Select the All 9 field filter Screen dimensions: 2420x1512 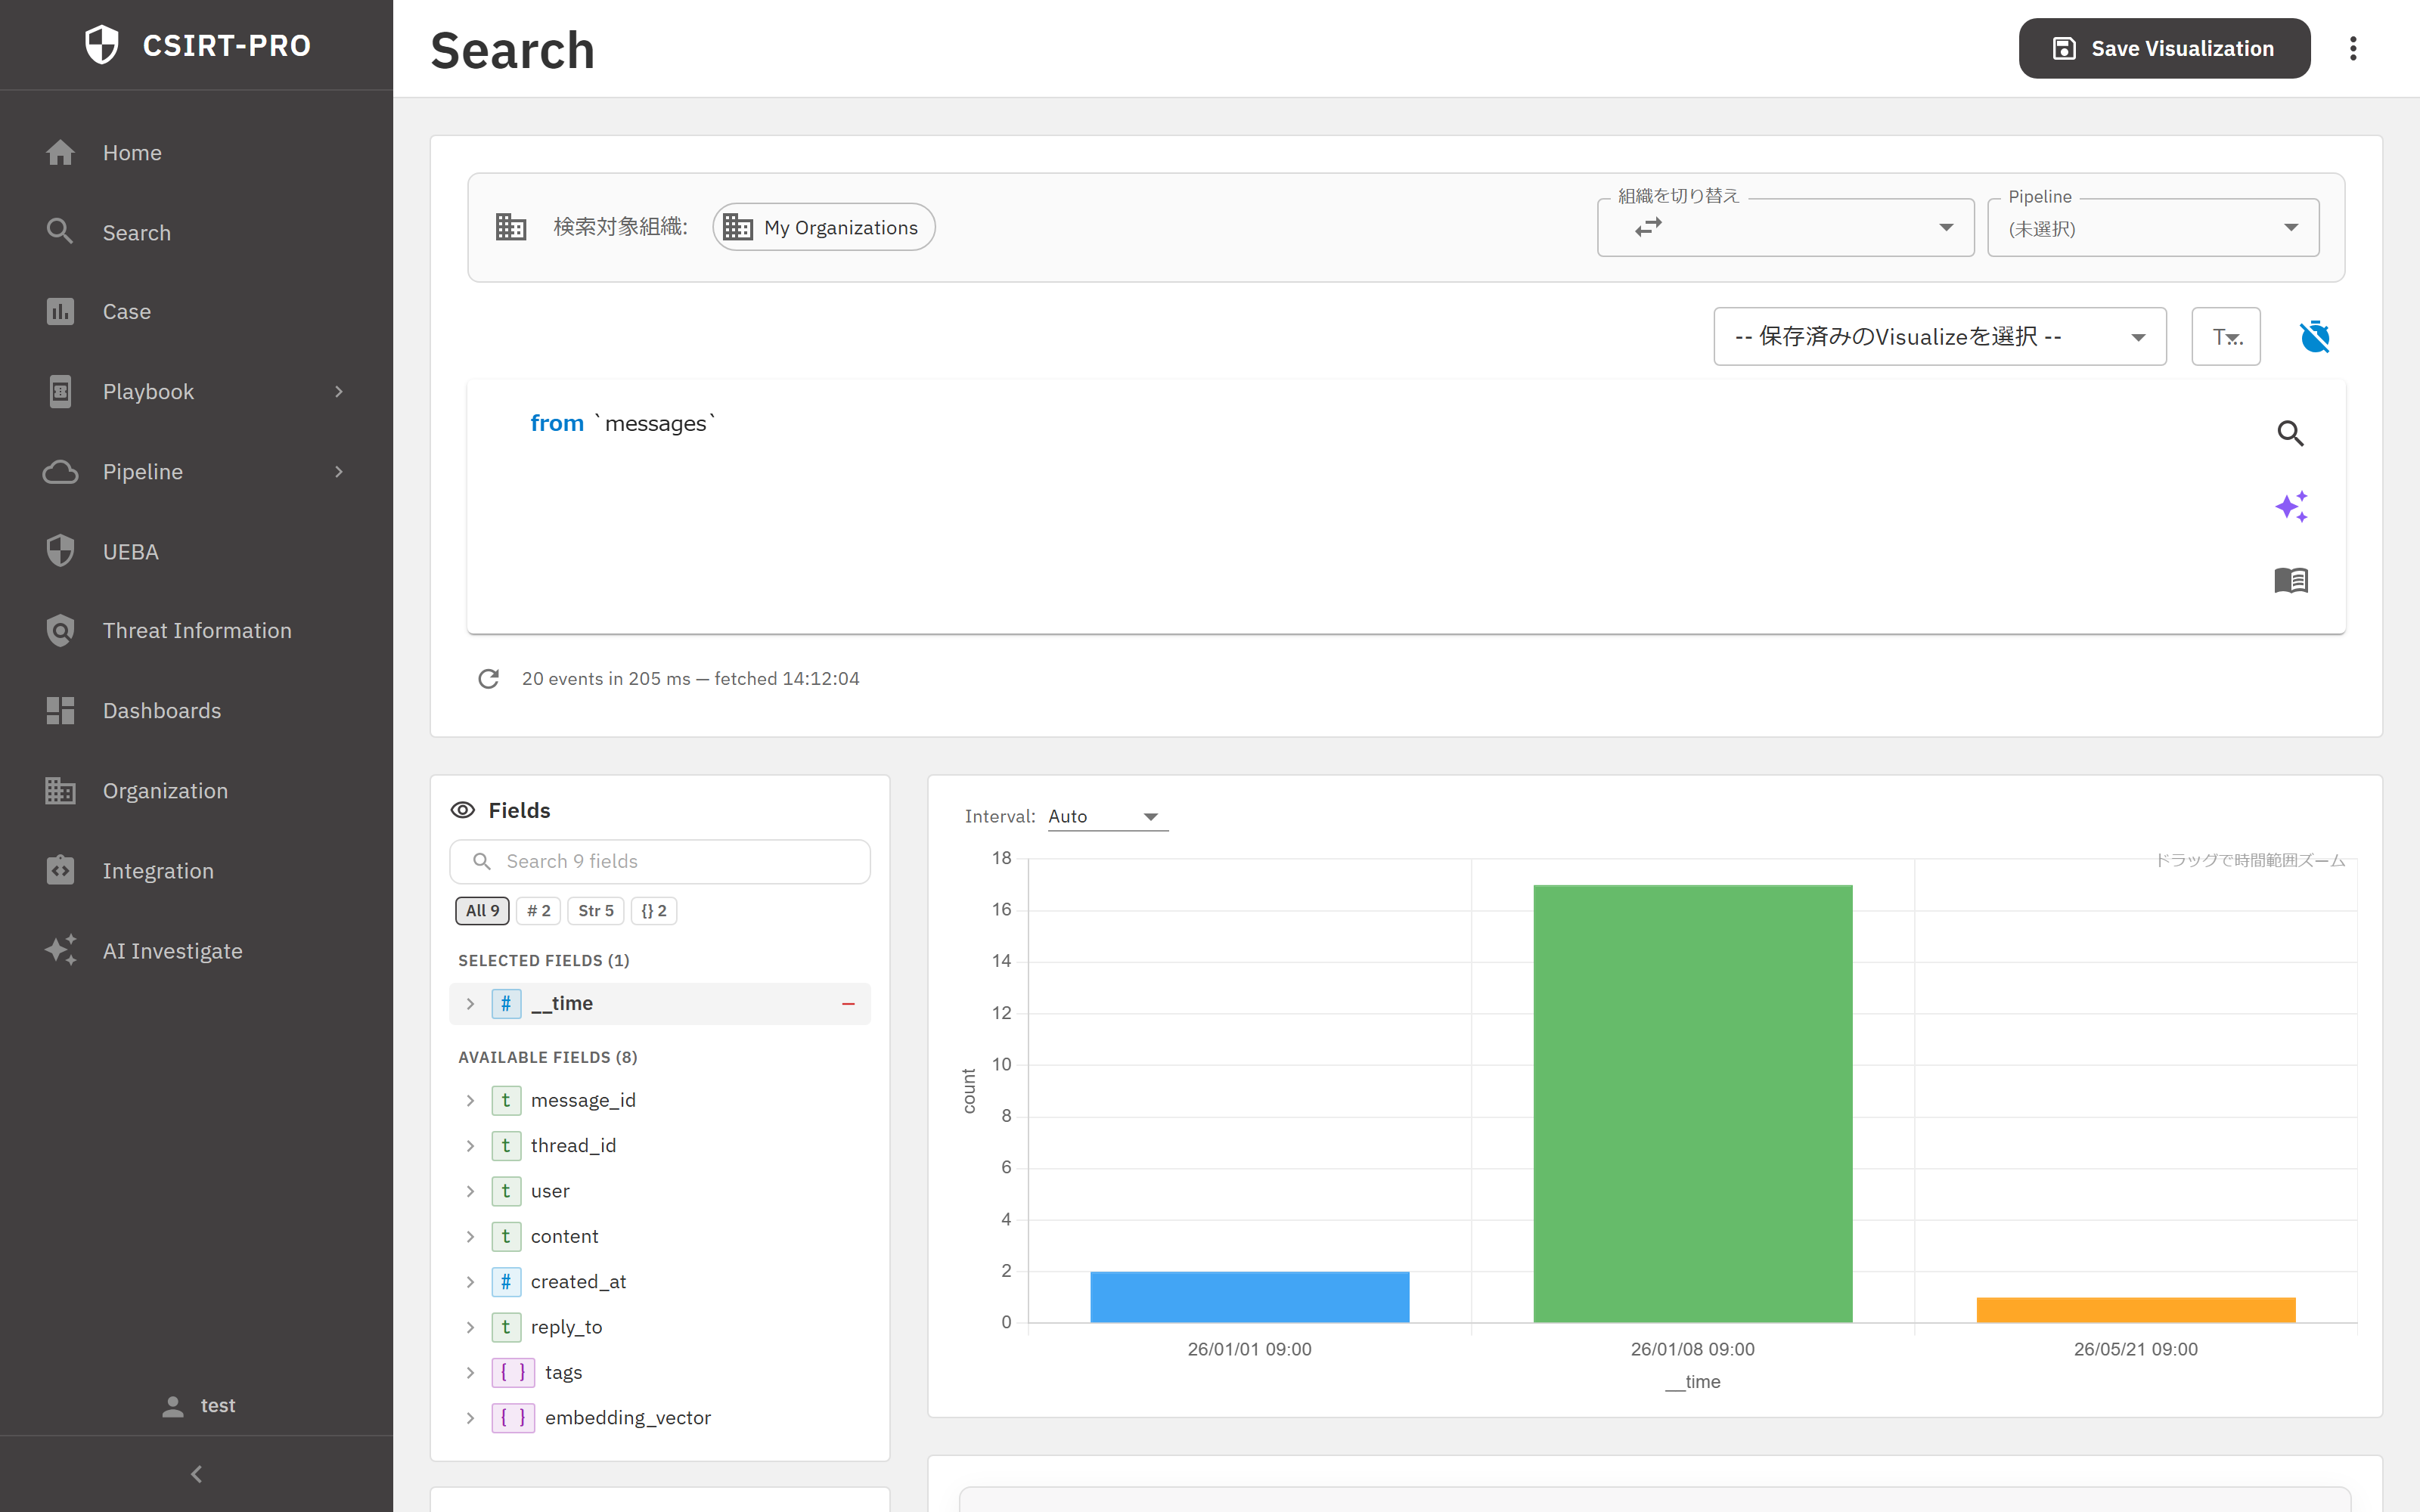click(482, 911)
